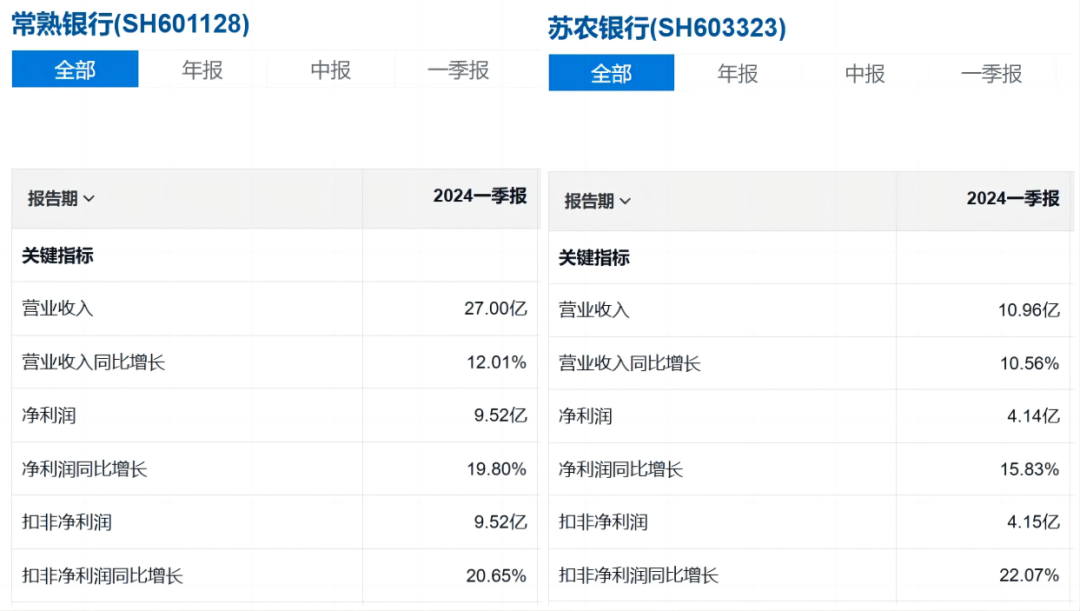Select 常熟银行 净利润 value 9.52亿
This screenshot has height=611, width=1080.
pos(501,415)
